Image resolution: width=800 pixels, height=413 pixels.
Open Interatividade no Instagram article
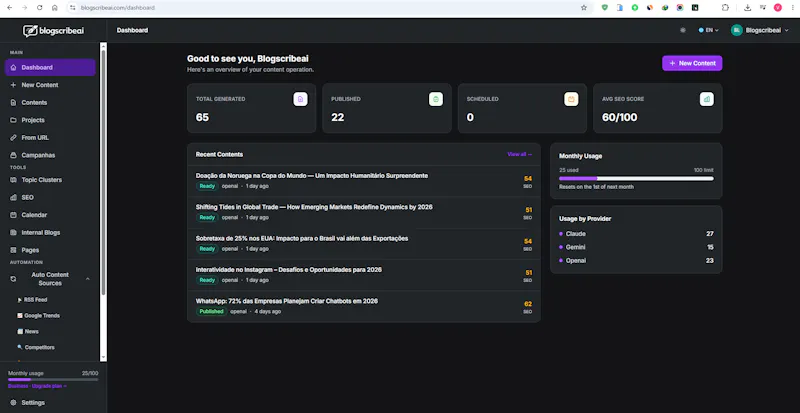289,270
